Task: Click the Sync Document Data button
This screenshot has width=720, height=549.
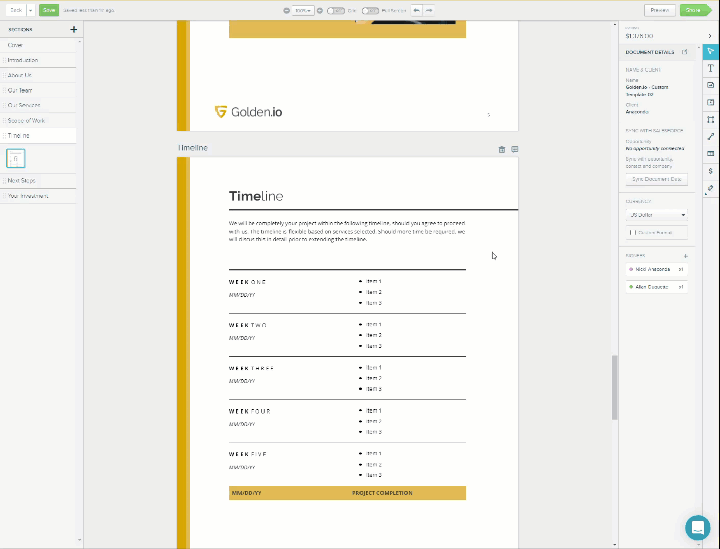Action: pyautogui.click(x=655, y=178)
